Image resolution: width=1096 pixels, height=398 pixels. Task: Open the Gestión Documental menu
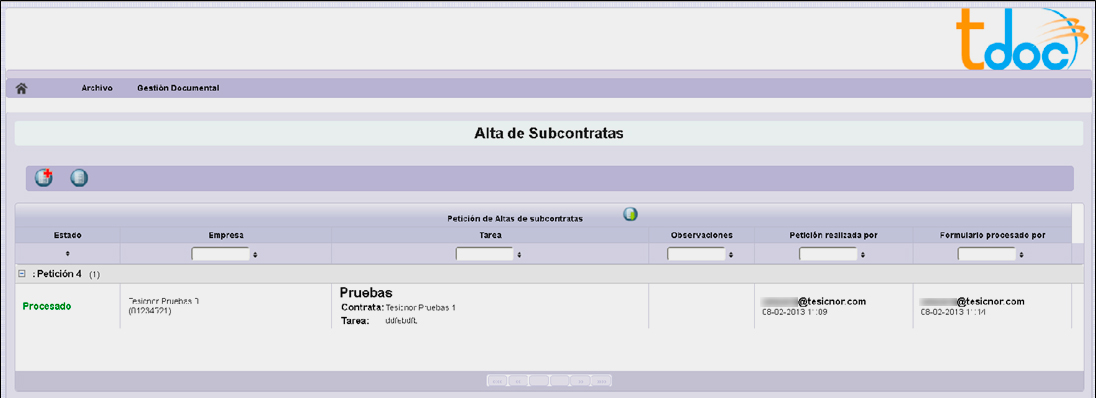(178, 88)
